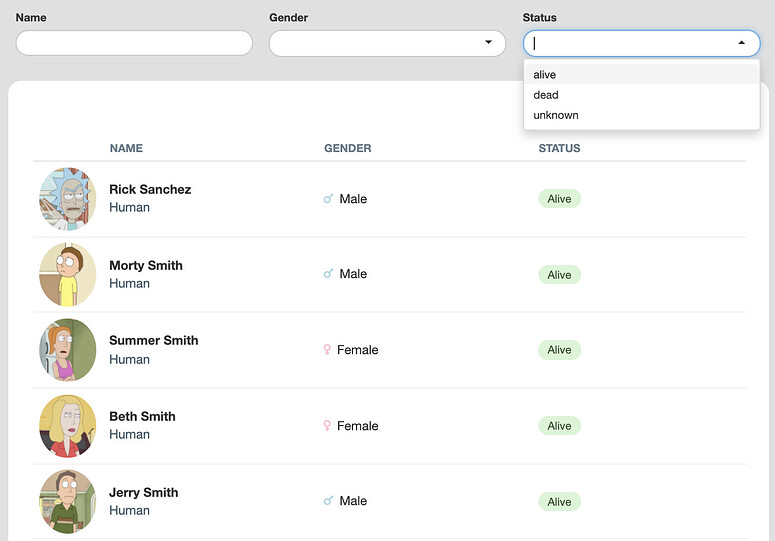This screenshot has width=775, height=541.
Task: Click the name Jerry Smith
Action: click(x=144, y=493)
